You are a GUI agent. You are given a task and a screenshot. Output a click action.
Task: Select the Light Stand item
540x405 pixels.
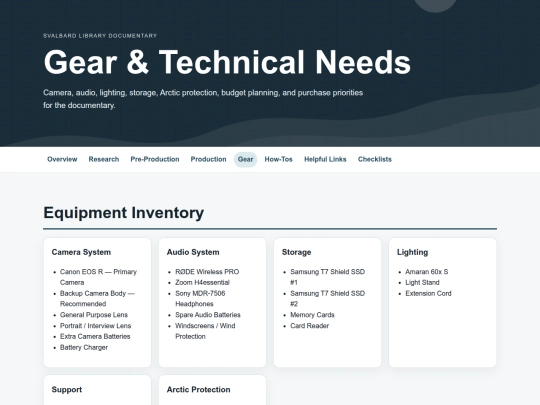point(422,282)
